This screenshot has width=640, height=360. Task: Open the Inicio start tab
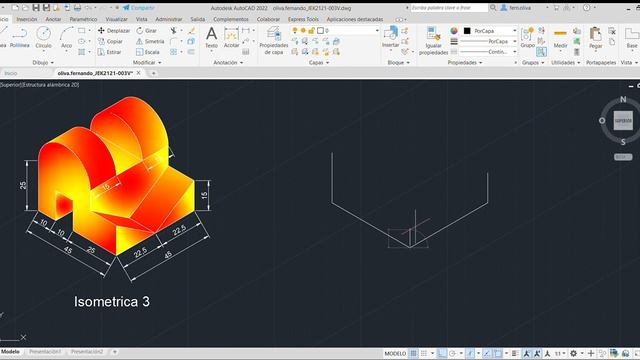click(11, 73)
